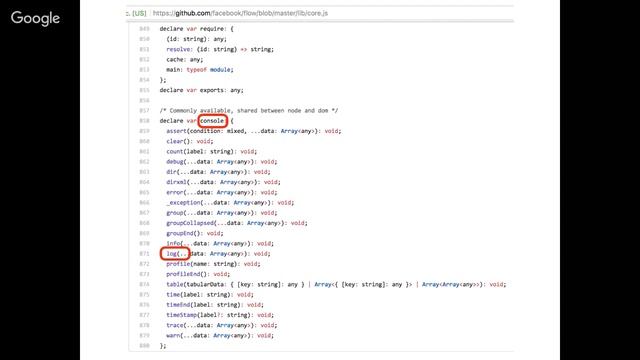The height and width of the screenshot is (360, 640).
Task: Select the 'assert(condition: mixed' declaration line
Action: point(253,131)
